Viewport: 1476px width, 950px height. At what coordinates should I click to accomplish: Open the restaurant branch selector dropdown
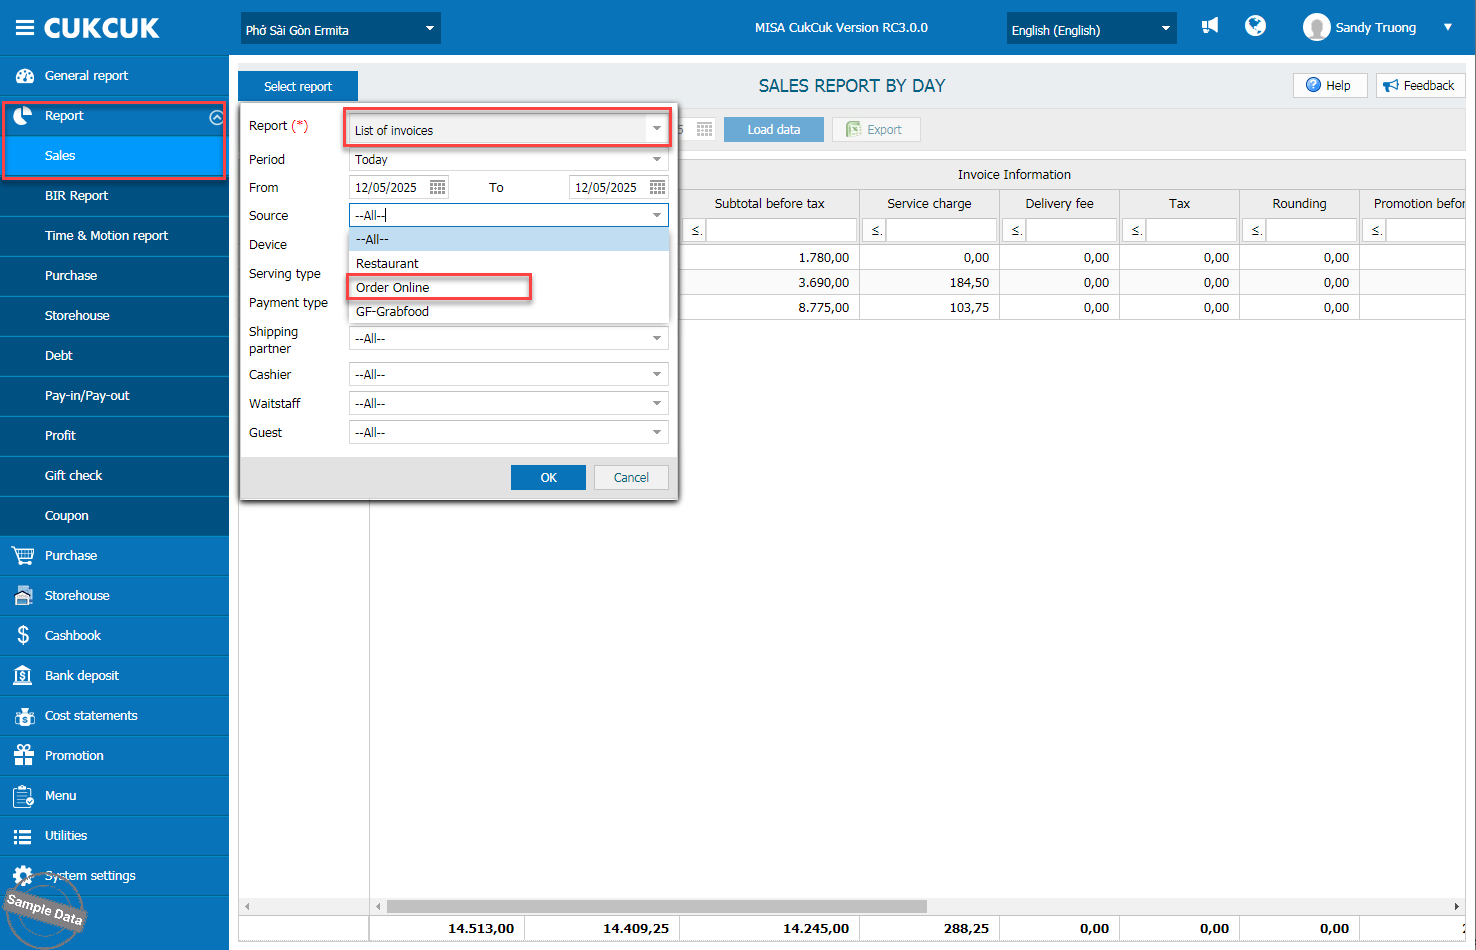click(x=340, y=29)
